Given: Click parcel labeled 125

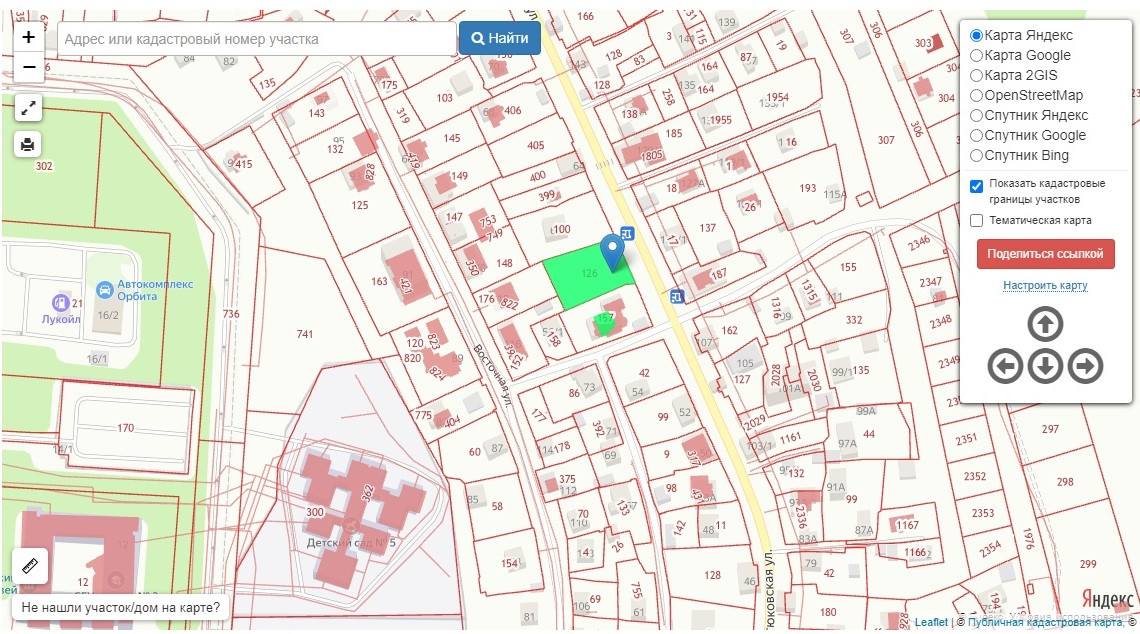Looking at the screenshot, I should (360, 205).
